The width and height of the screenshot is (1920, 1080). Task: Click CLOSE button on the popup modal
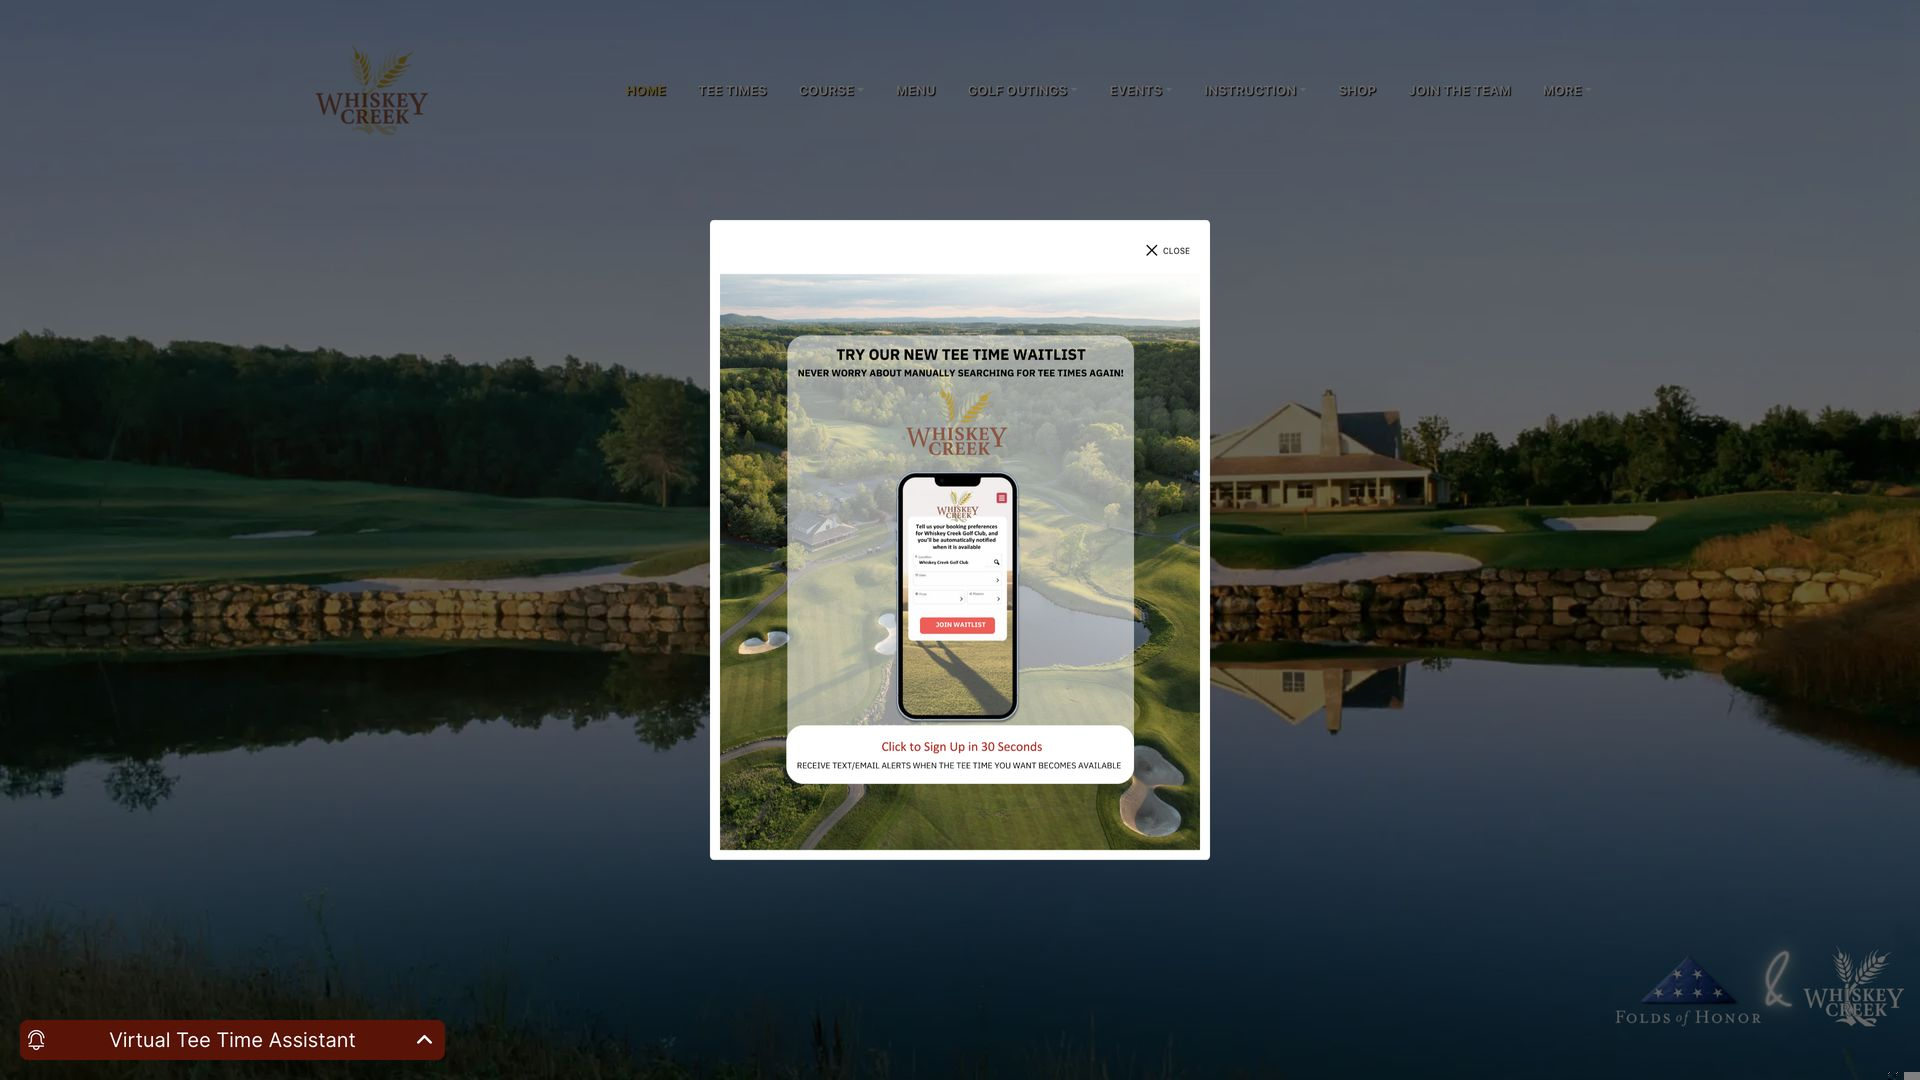(1167, 249)
